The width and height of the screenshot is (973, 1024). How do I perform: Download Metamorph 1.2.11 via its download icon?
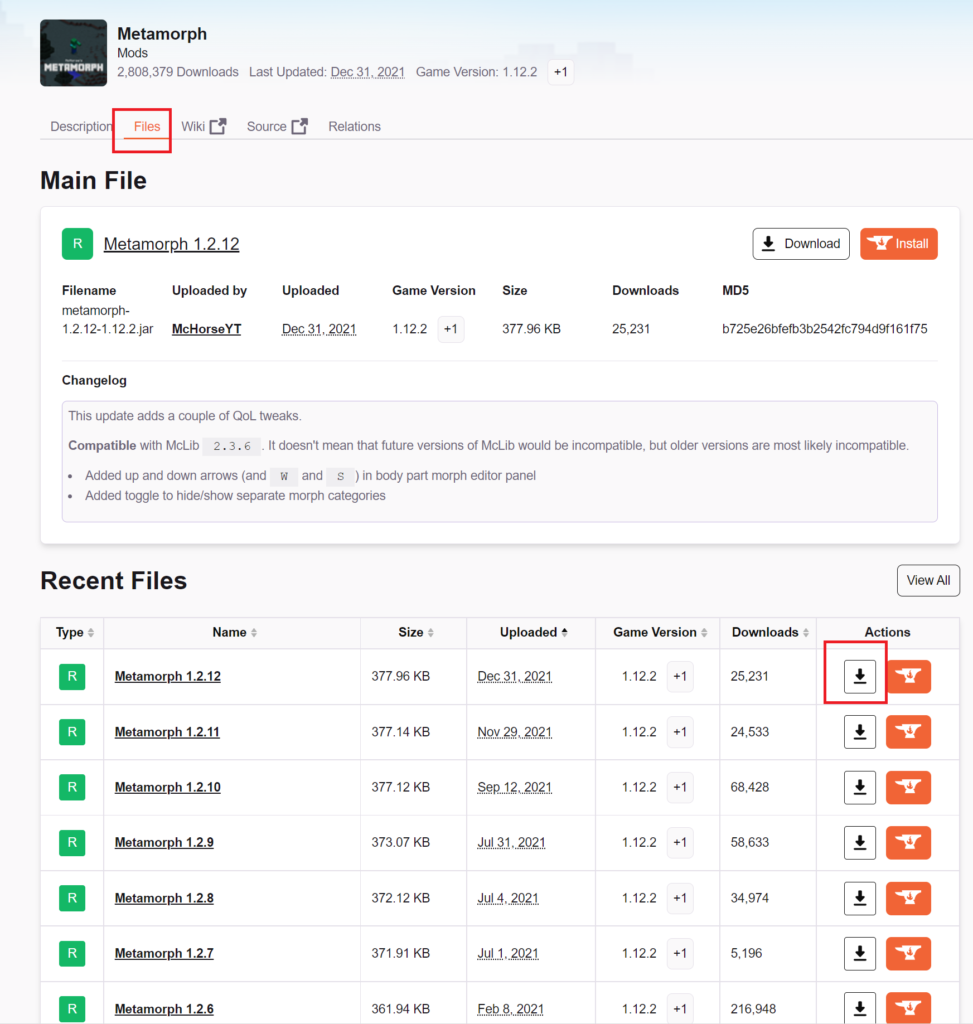[x=858, y=731]
